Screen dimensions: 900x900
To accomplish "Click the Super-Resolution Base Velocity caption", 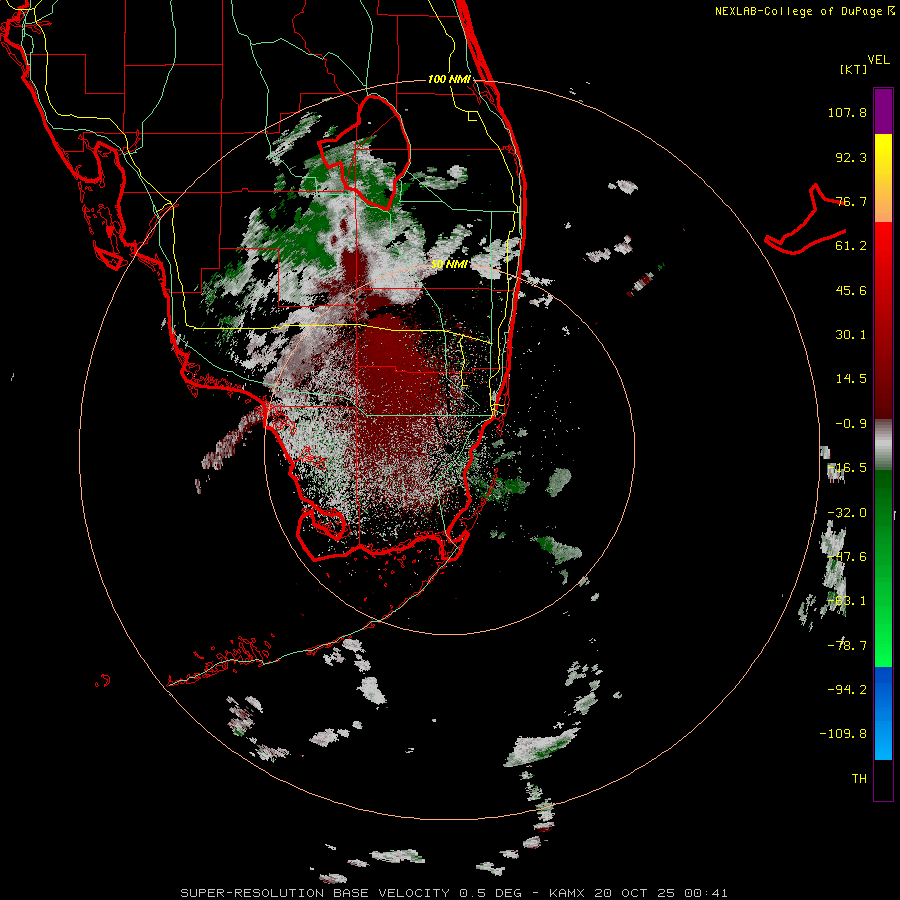I will pyautogui.click(x=454, y=893).
